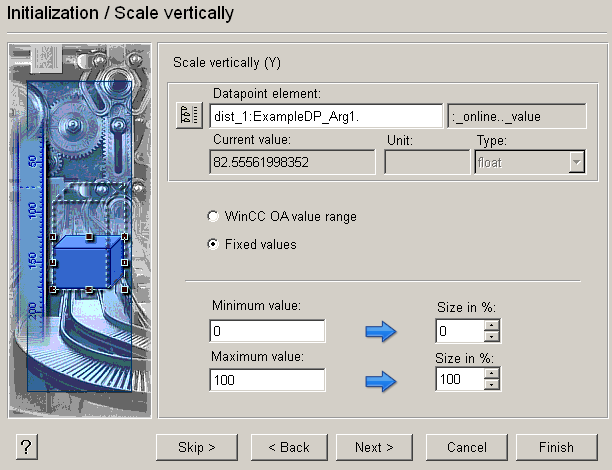Screen dimensions: 612x470
Task: Select the Fixed values radio button
Action: point(212,244)
